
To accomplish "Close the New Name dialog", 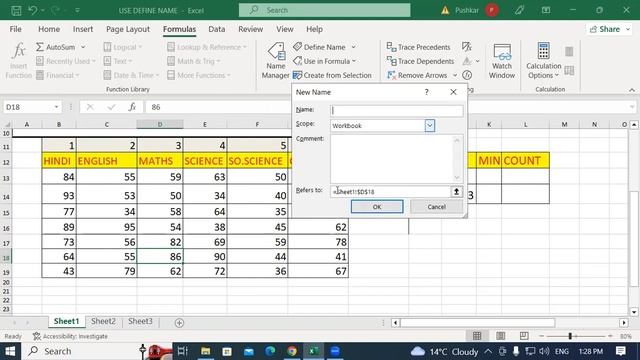I will coord(453,92).
